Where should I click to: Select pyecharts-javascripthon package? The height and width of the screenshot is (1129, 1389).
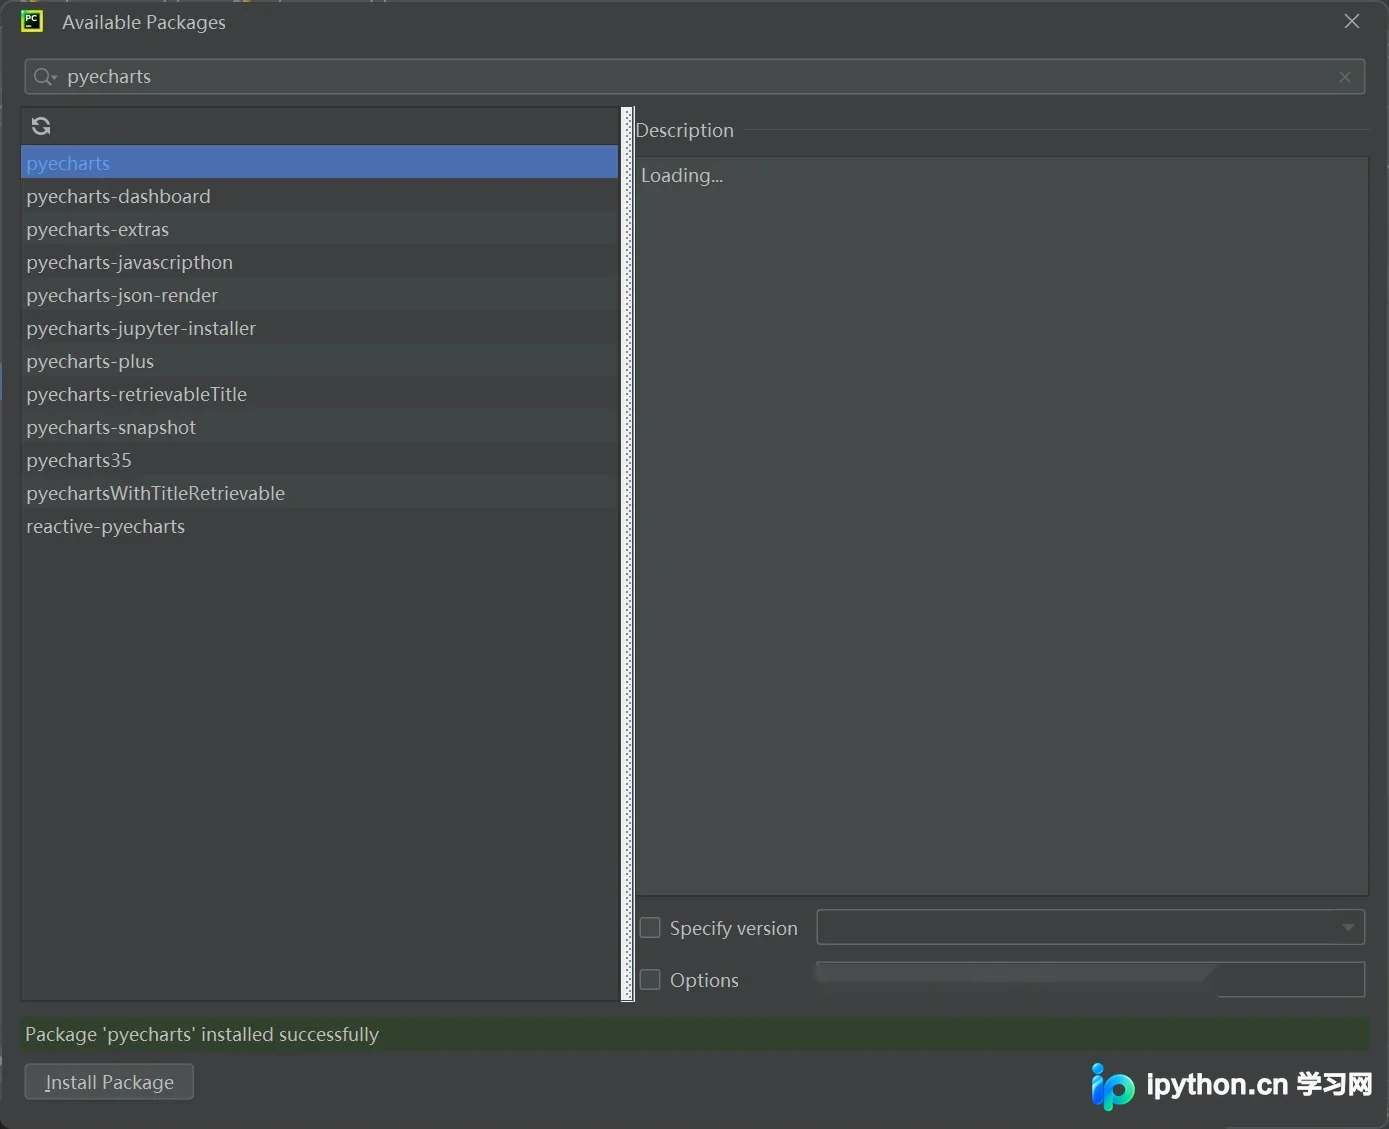click(x=320, y=262)
